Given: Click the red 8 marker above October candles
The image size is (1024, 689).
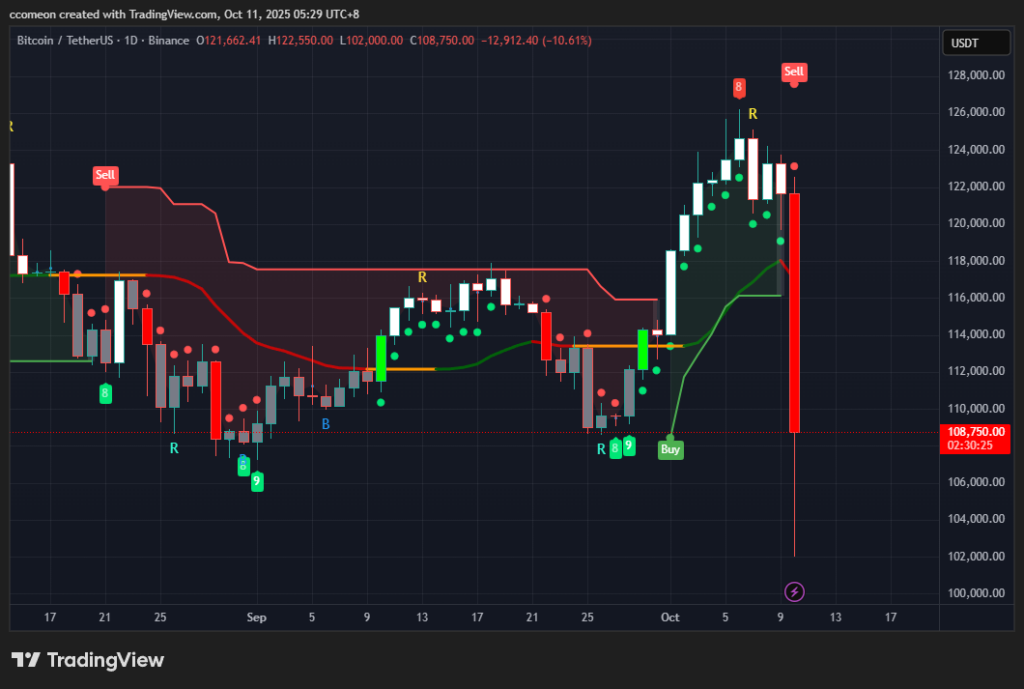Looking at the screenshot, I should point(739,87).
